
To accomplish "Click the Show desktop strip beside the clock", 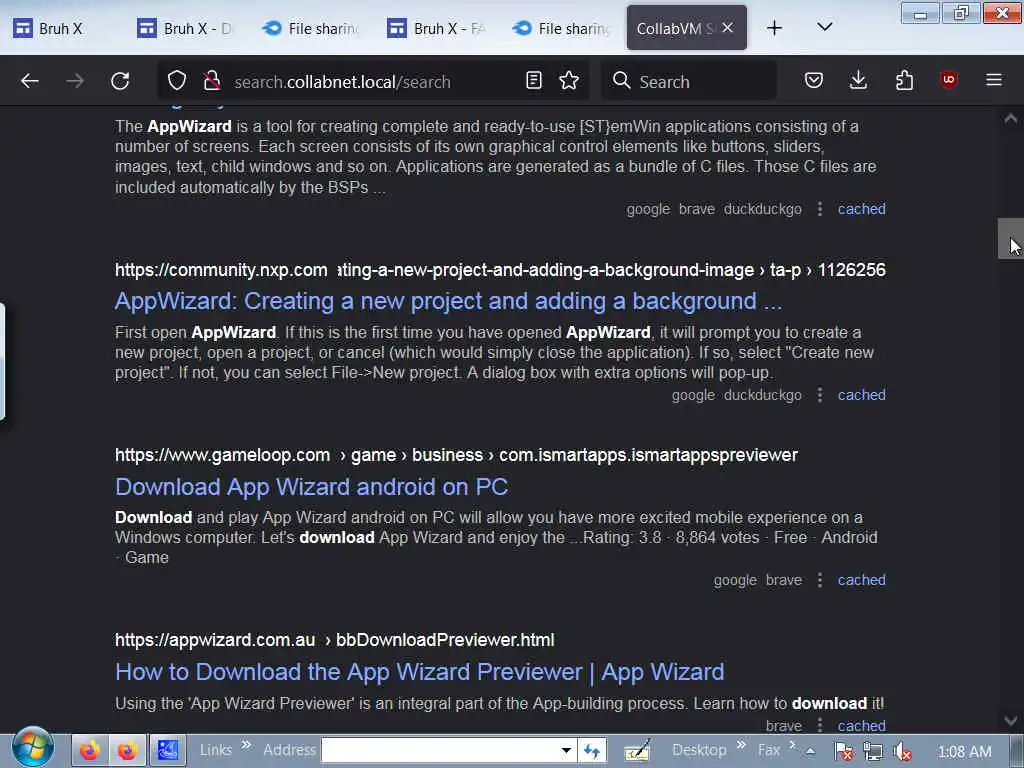I will pyautogui.click(x=1016, y=751).
